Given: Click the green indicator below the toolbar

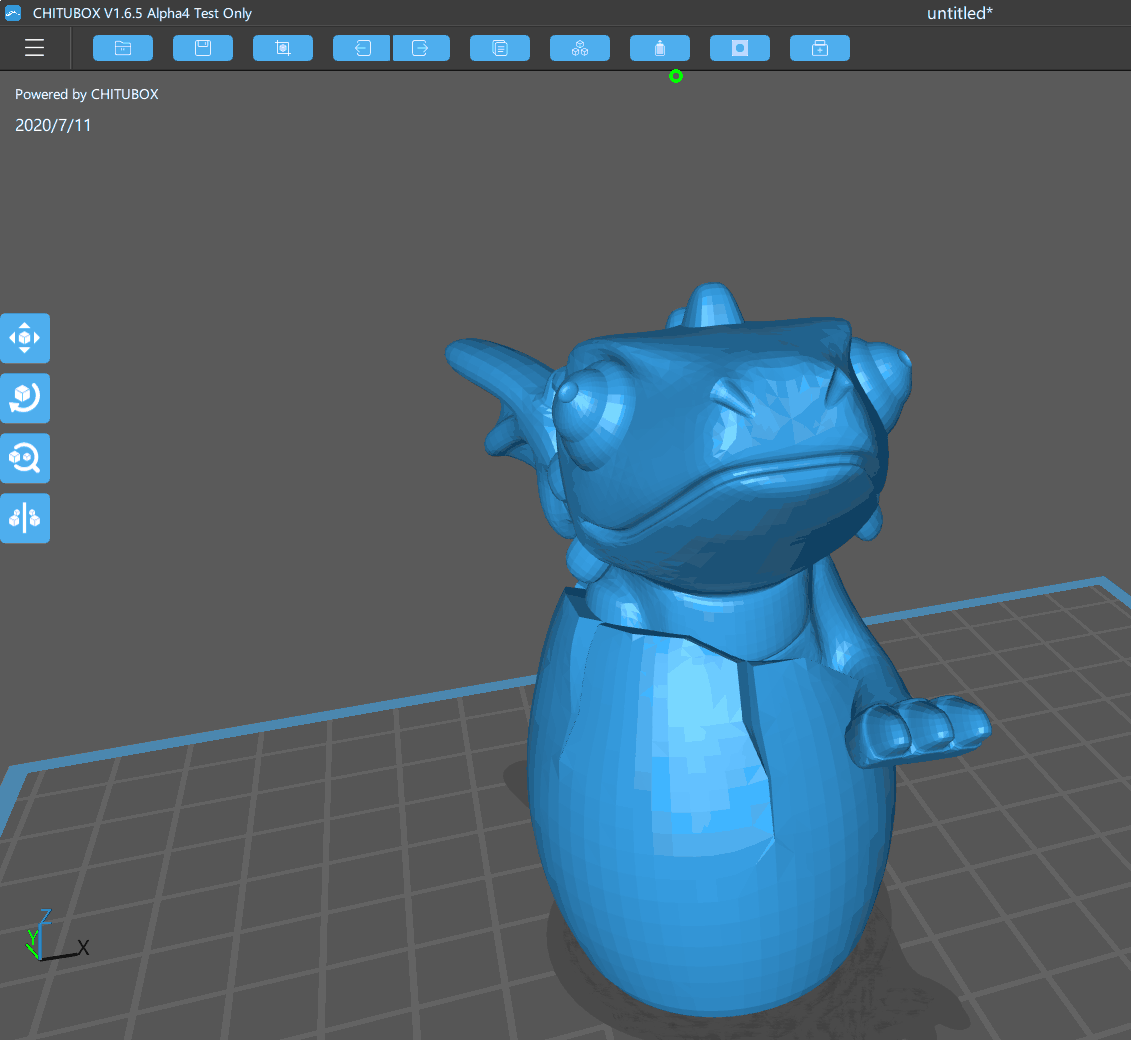Looking at the screenshot, I should pyautogui.click(x=676, y=76).
